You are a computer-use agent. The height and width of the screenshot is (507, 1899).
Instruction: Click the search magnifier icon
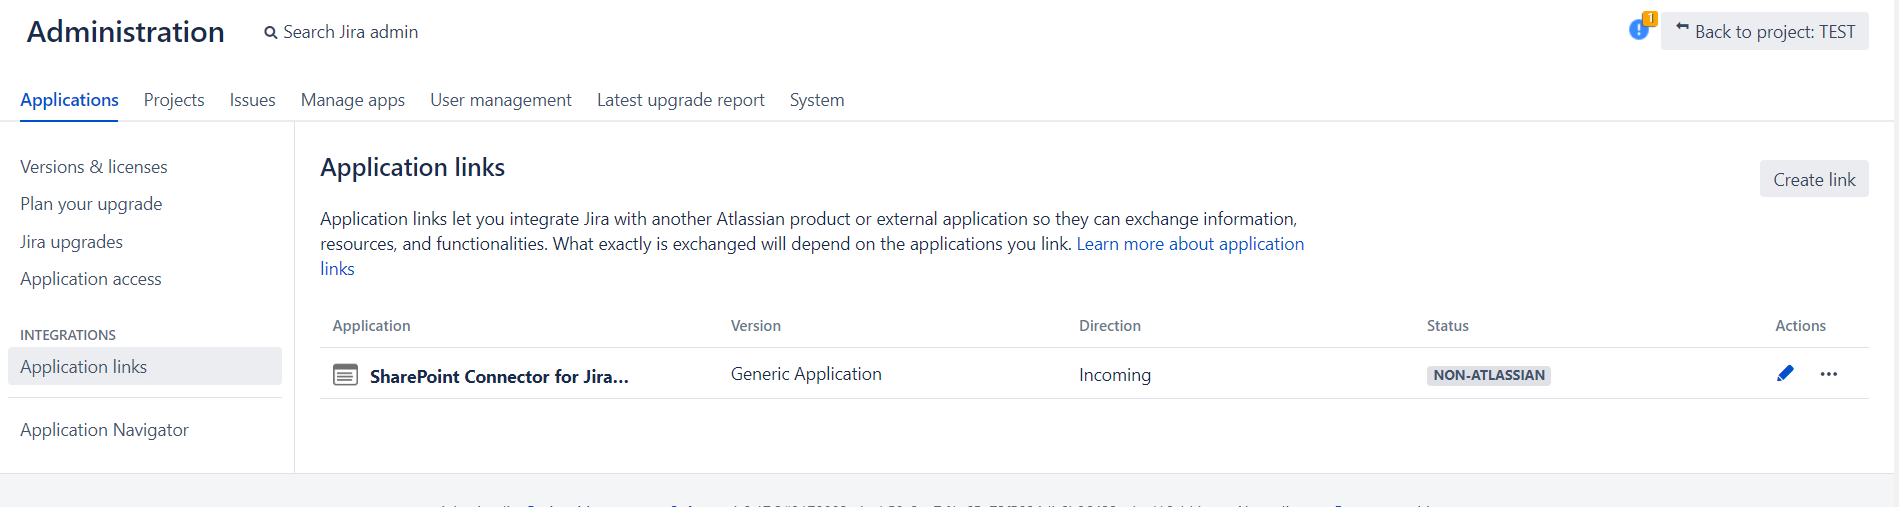click(270, 33)
